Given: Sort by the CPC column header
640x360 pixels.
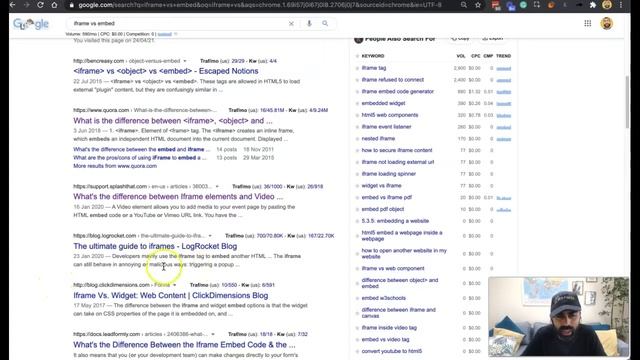Looking at the screenshot, I should pos(476,56).
